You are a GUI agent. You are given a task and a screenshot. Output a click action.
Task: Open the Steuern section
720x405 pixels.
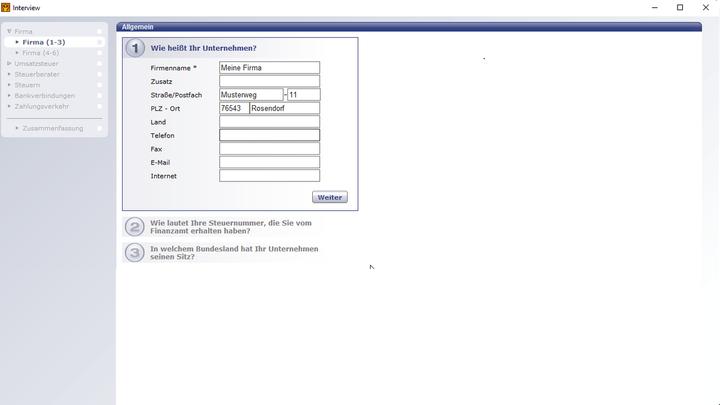(x=27, y=85)
